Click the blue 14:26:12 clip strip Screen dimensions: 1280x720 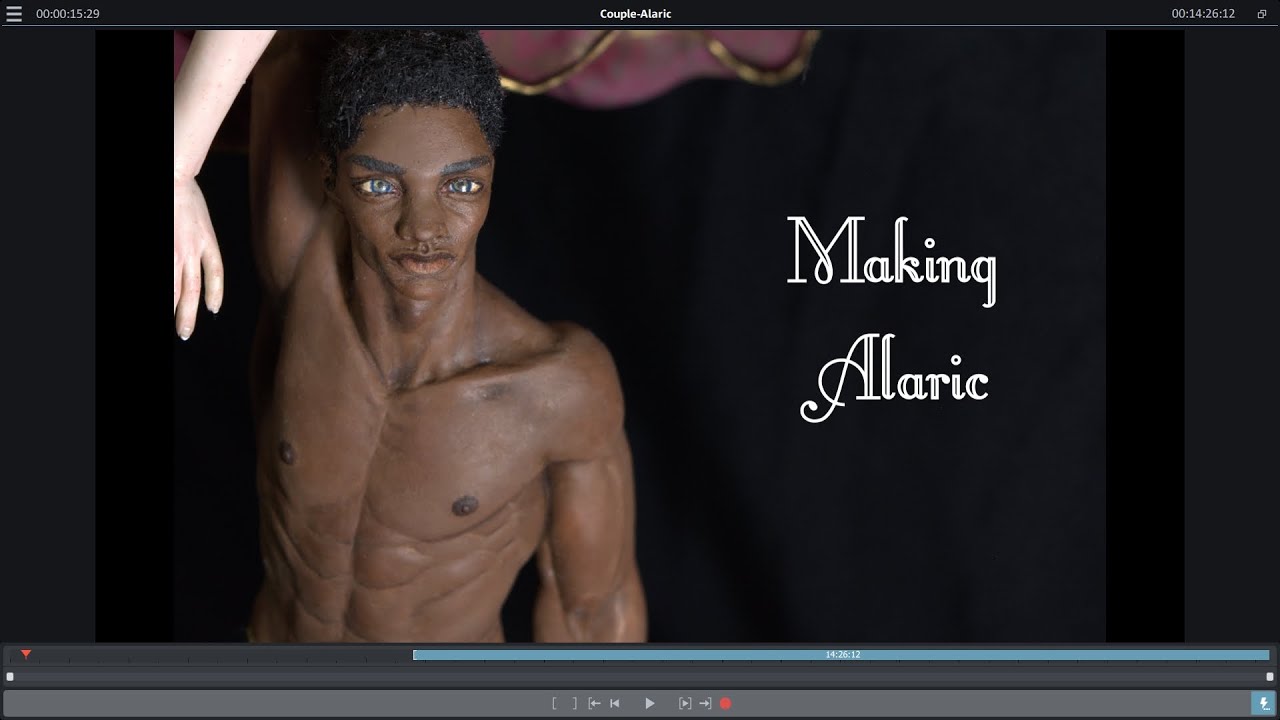click(841, 655)
